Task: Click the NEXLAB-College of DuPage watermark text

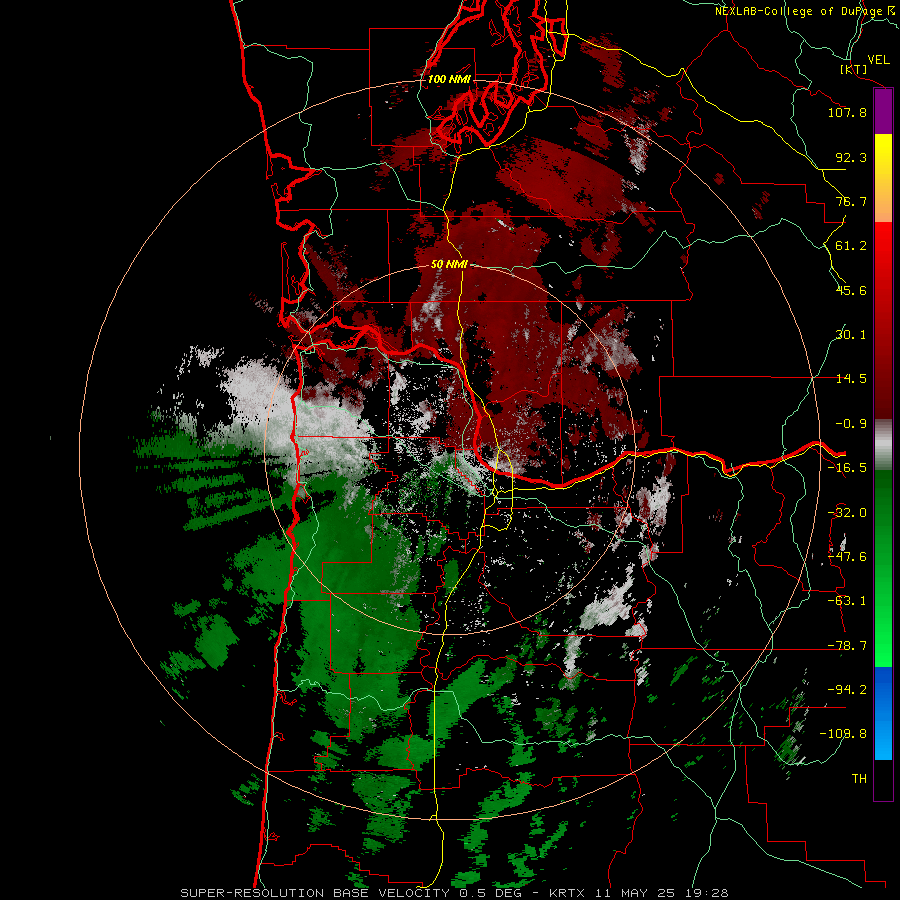Action: (x=807, y=11)
